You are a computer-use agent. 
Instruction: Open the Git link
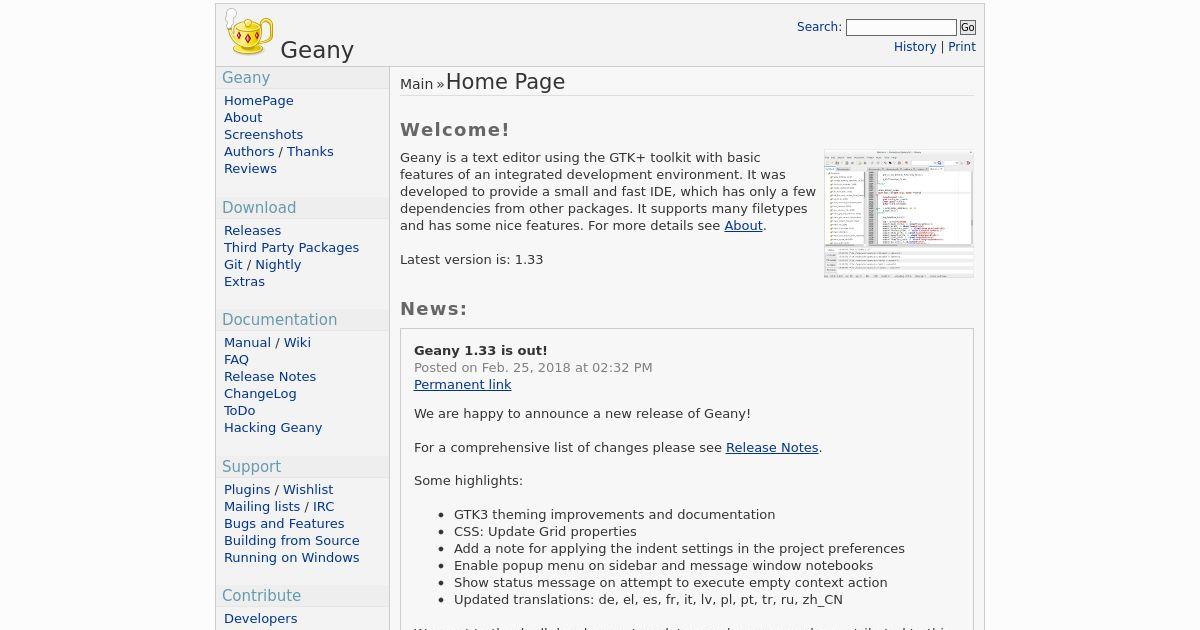233,265
